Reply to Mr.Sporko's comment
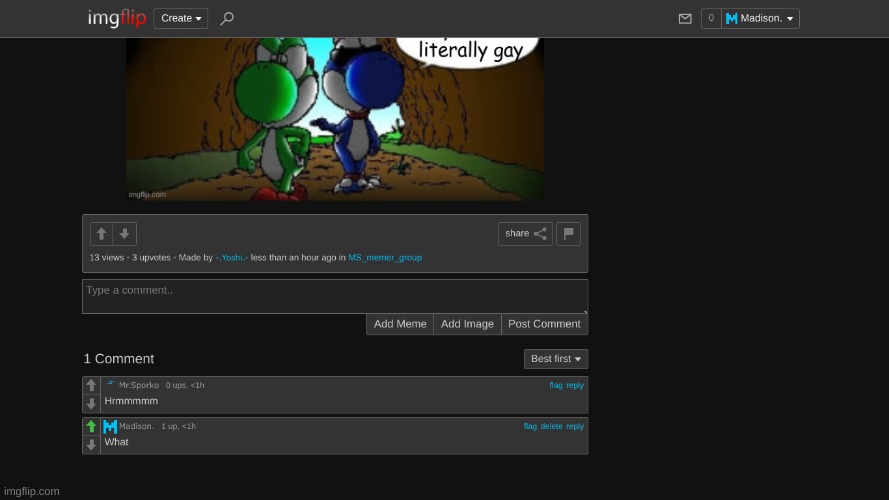This screenshot has height=500, width=889. pos(575,385)
